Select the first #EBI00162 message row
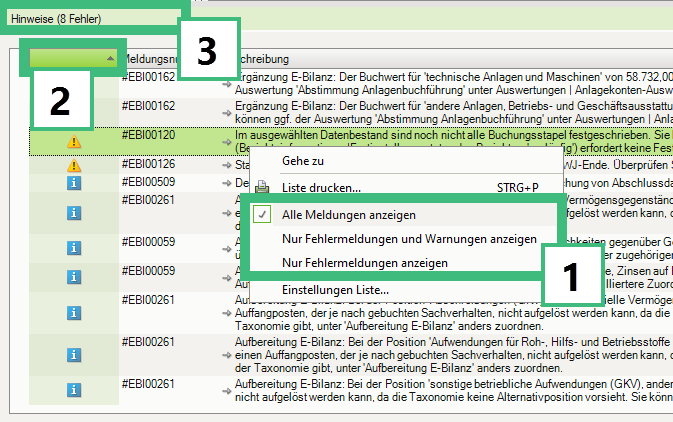The image size is (673, 422). coord(400,83)
